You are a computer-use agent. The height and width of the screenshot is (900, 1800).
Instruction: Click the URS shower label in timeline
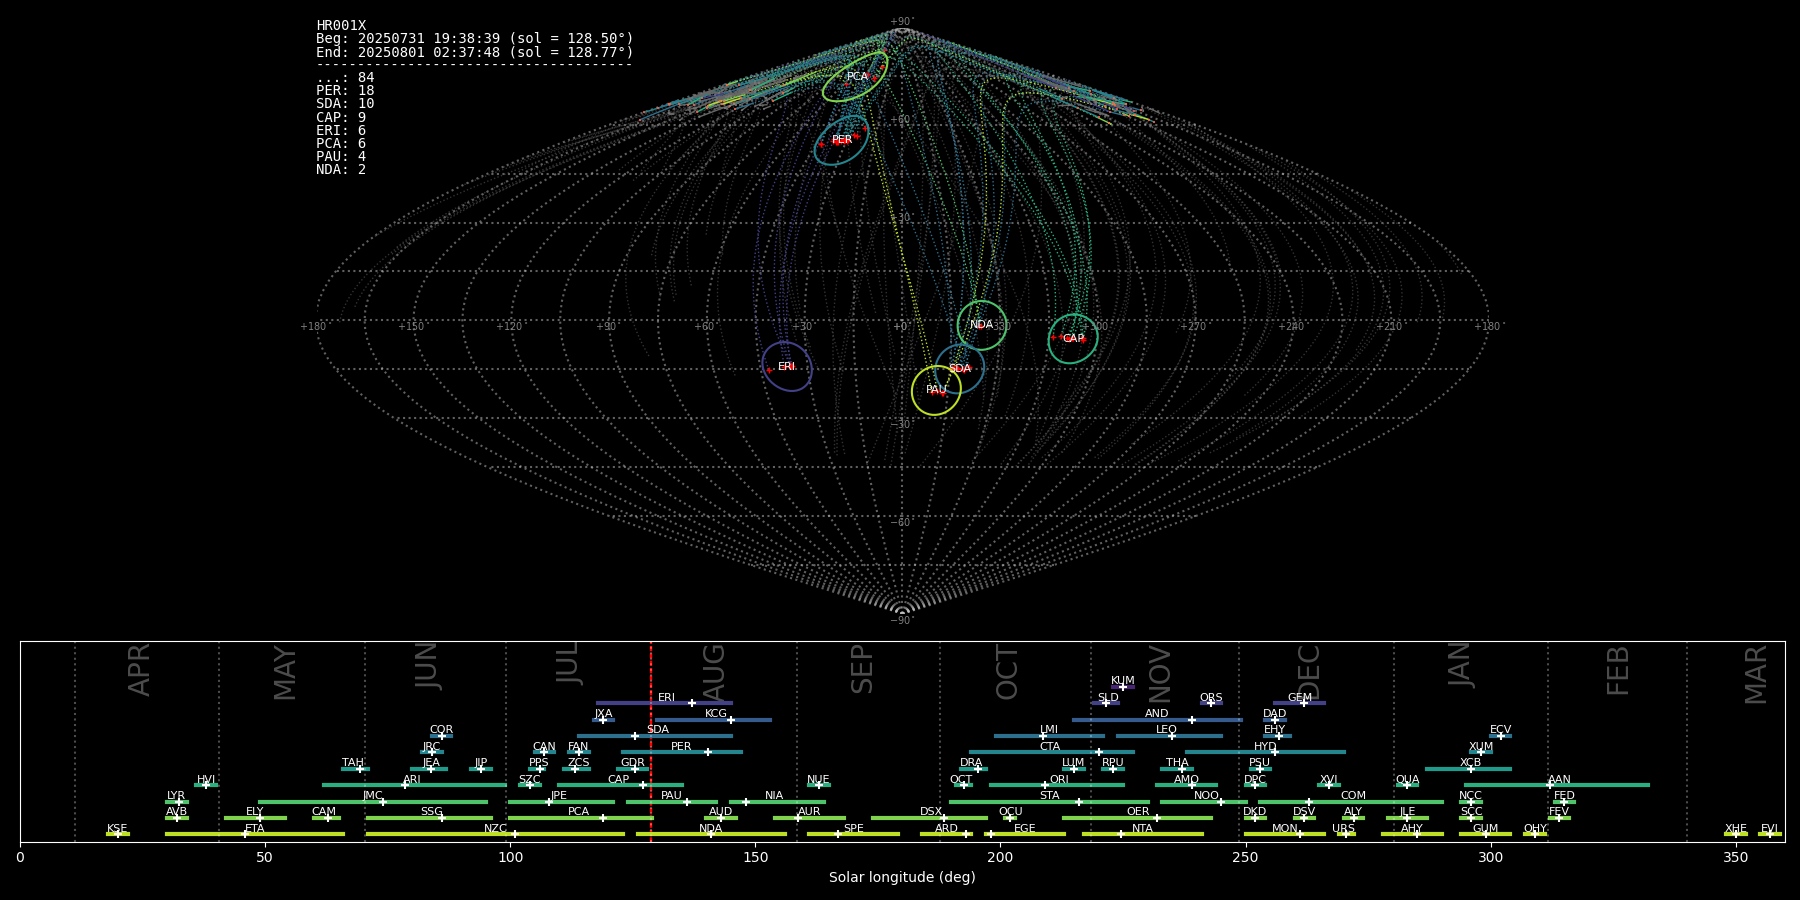pyautogui.click(x=1343, y=828)
